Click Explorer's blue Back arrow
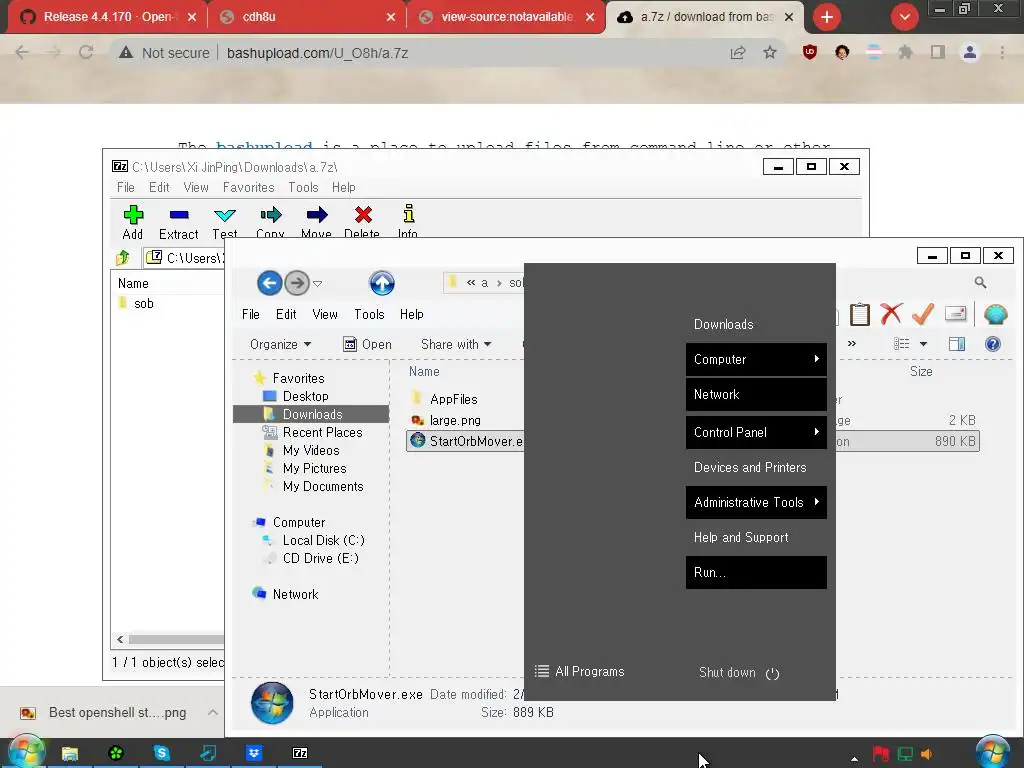 (x=269, y=283)
